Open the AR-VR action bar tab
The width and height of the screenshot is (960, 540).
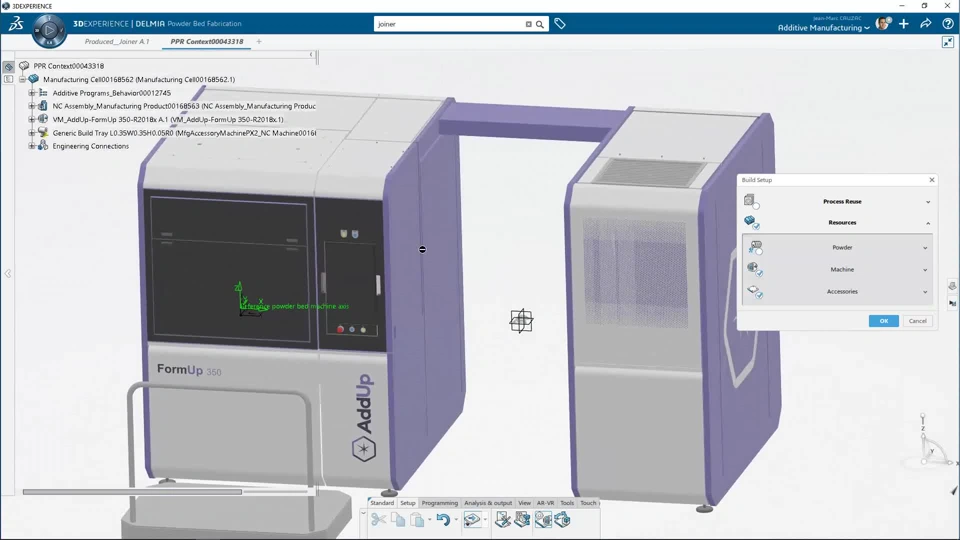(x=546, y=503)
